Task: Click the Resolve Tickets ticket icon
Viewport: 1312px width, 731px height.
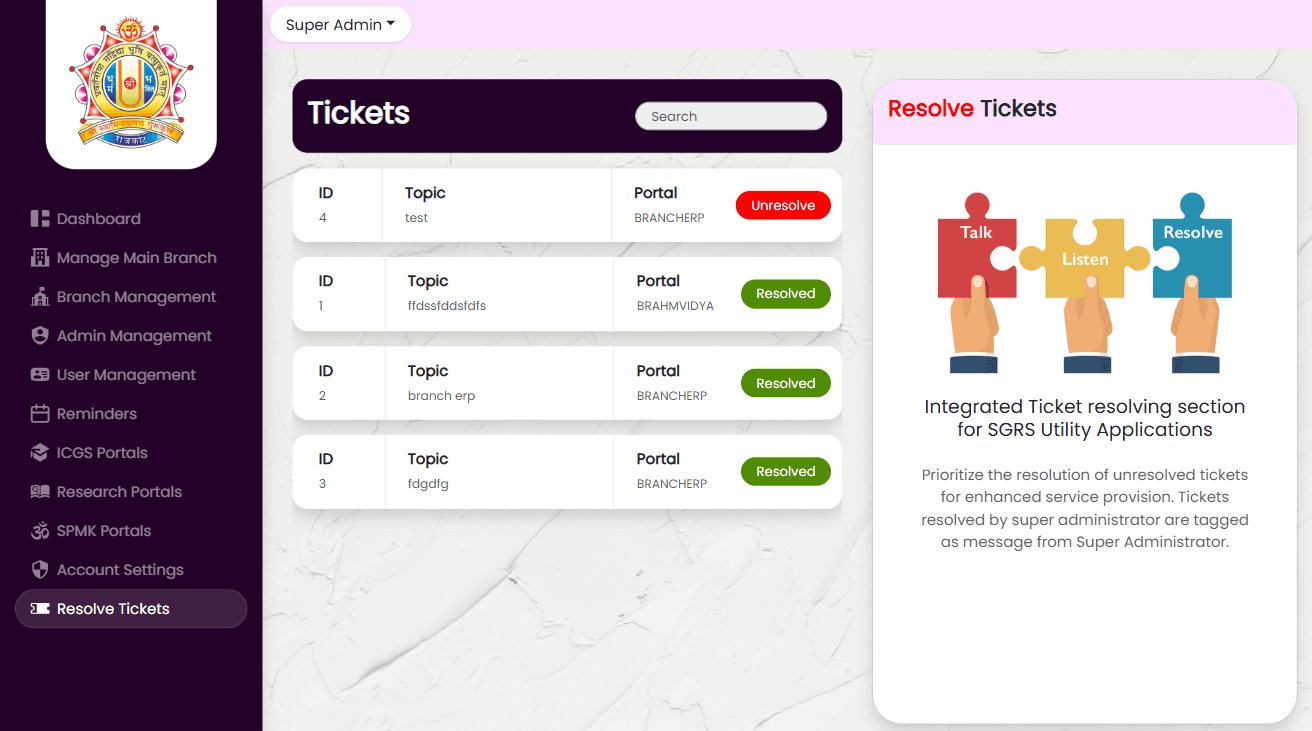Action: click(40, 609)
